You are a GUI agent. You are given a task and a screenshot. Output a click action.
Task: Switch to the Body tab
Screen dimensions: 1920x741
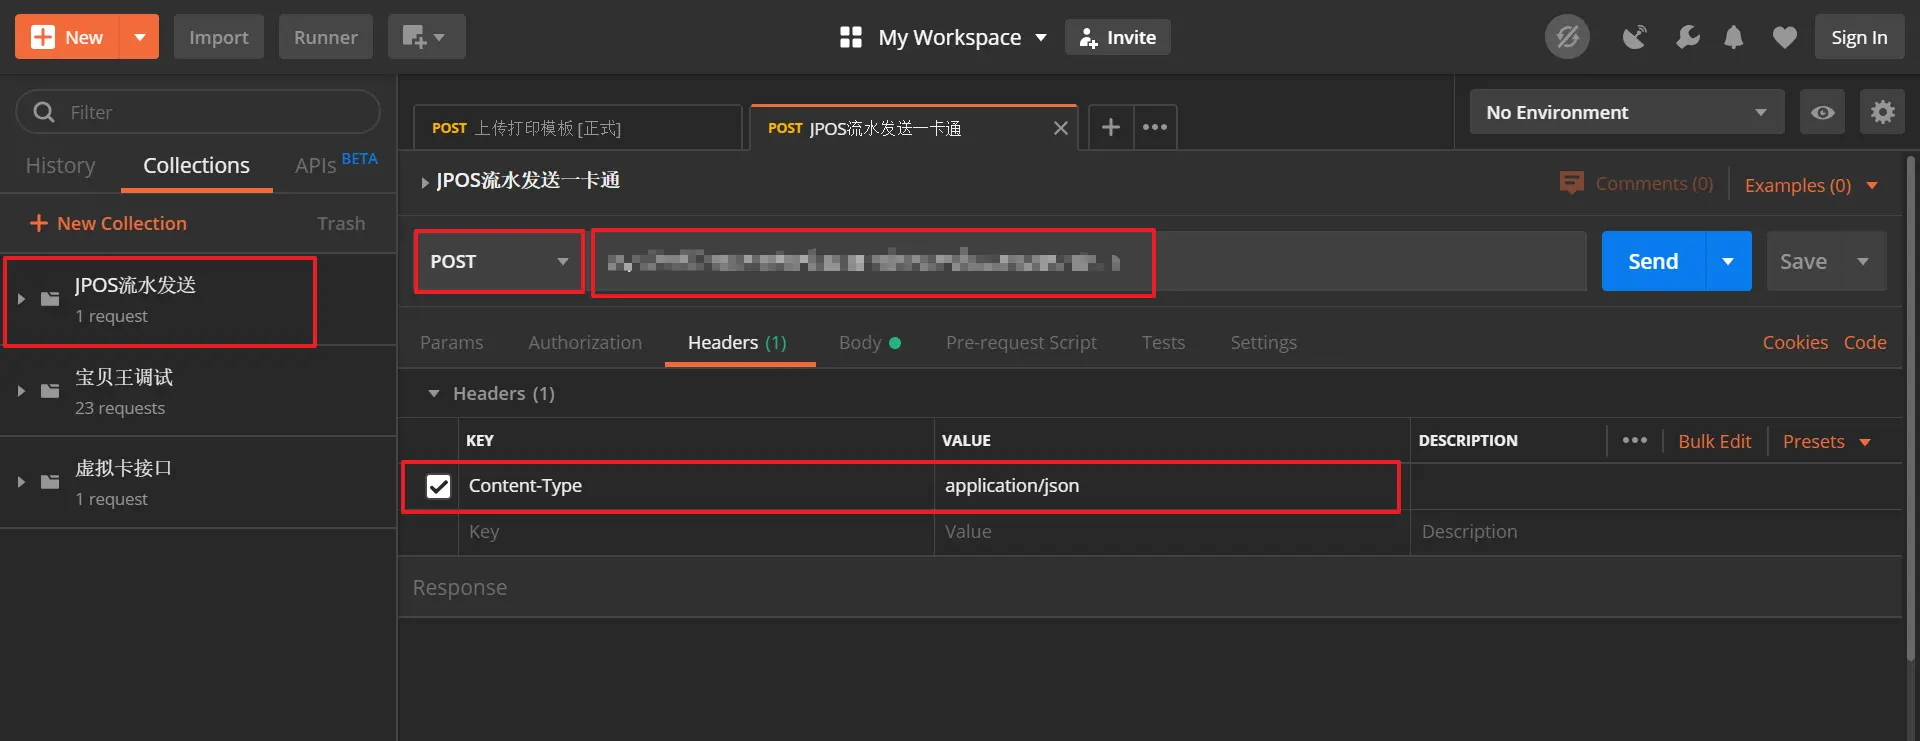click(869, 342)
